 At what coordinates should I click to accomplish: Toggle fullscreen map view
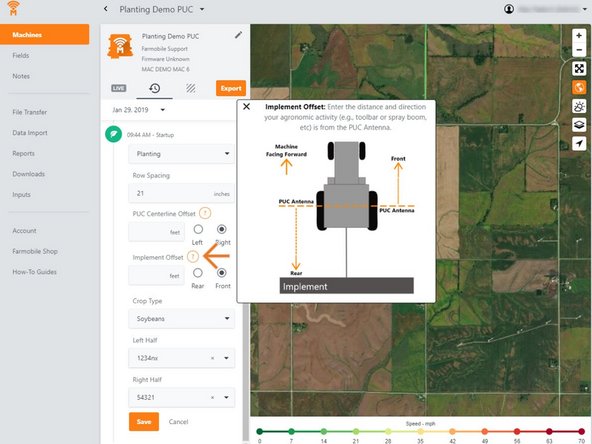click(579, 69)
